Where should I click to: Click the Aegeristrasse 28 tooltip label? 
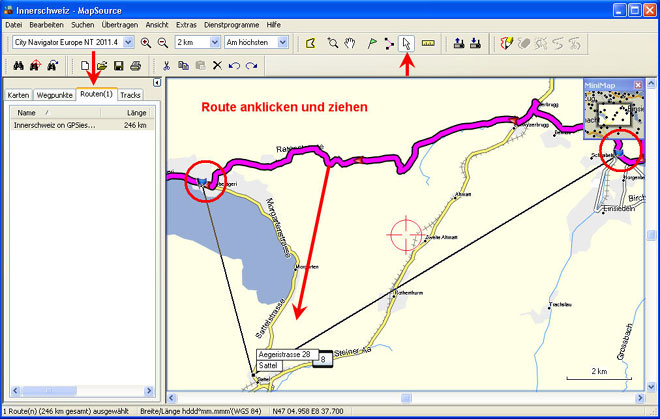click(x=287, y=355)
